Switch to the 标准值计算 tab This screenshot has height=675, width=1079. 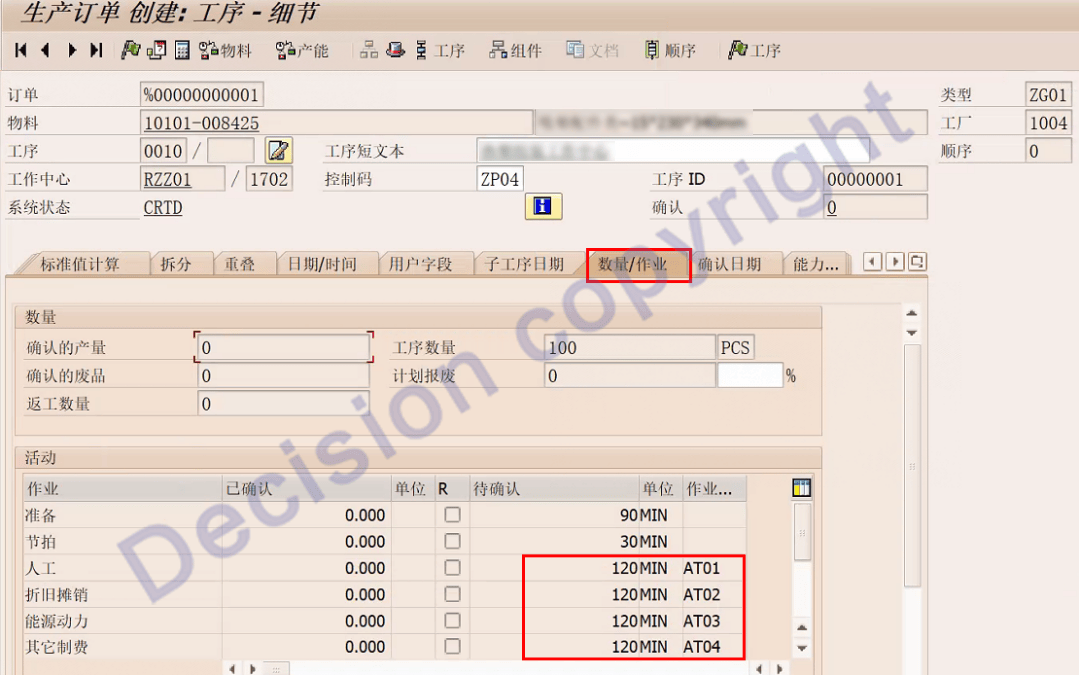point(79,265)
